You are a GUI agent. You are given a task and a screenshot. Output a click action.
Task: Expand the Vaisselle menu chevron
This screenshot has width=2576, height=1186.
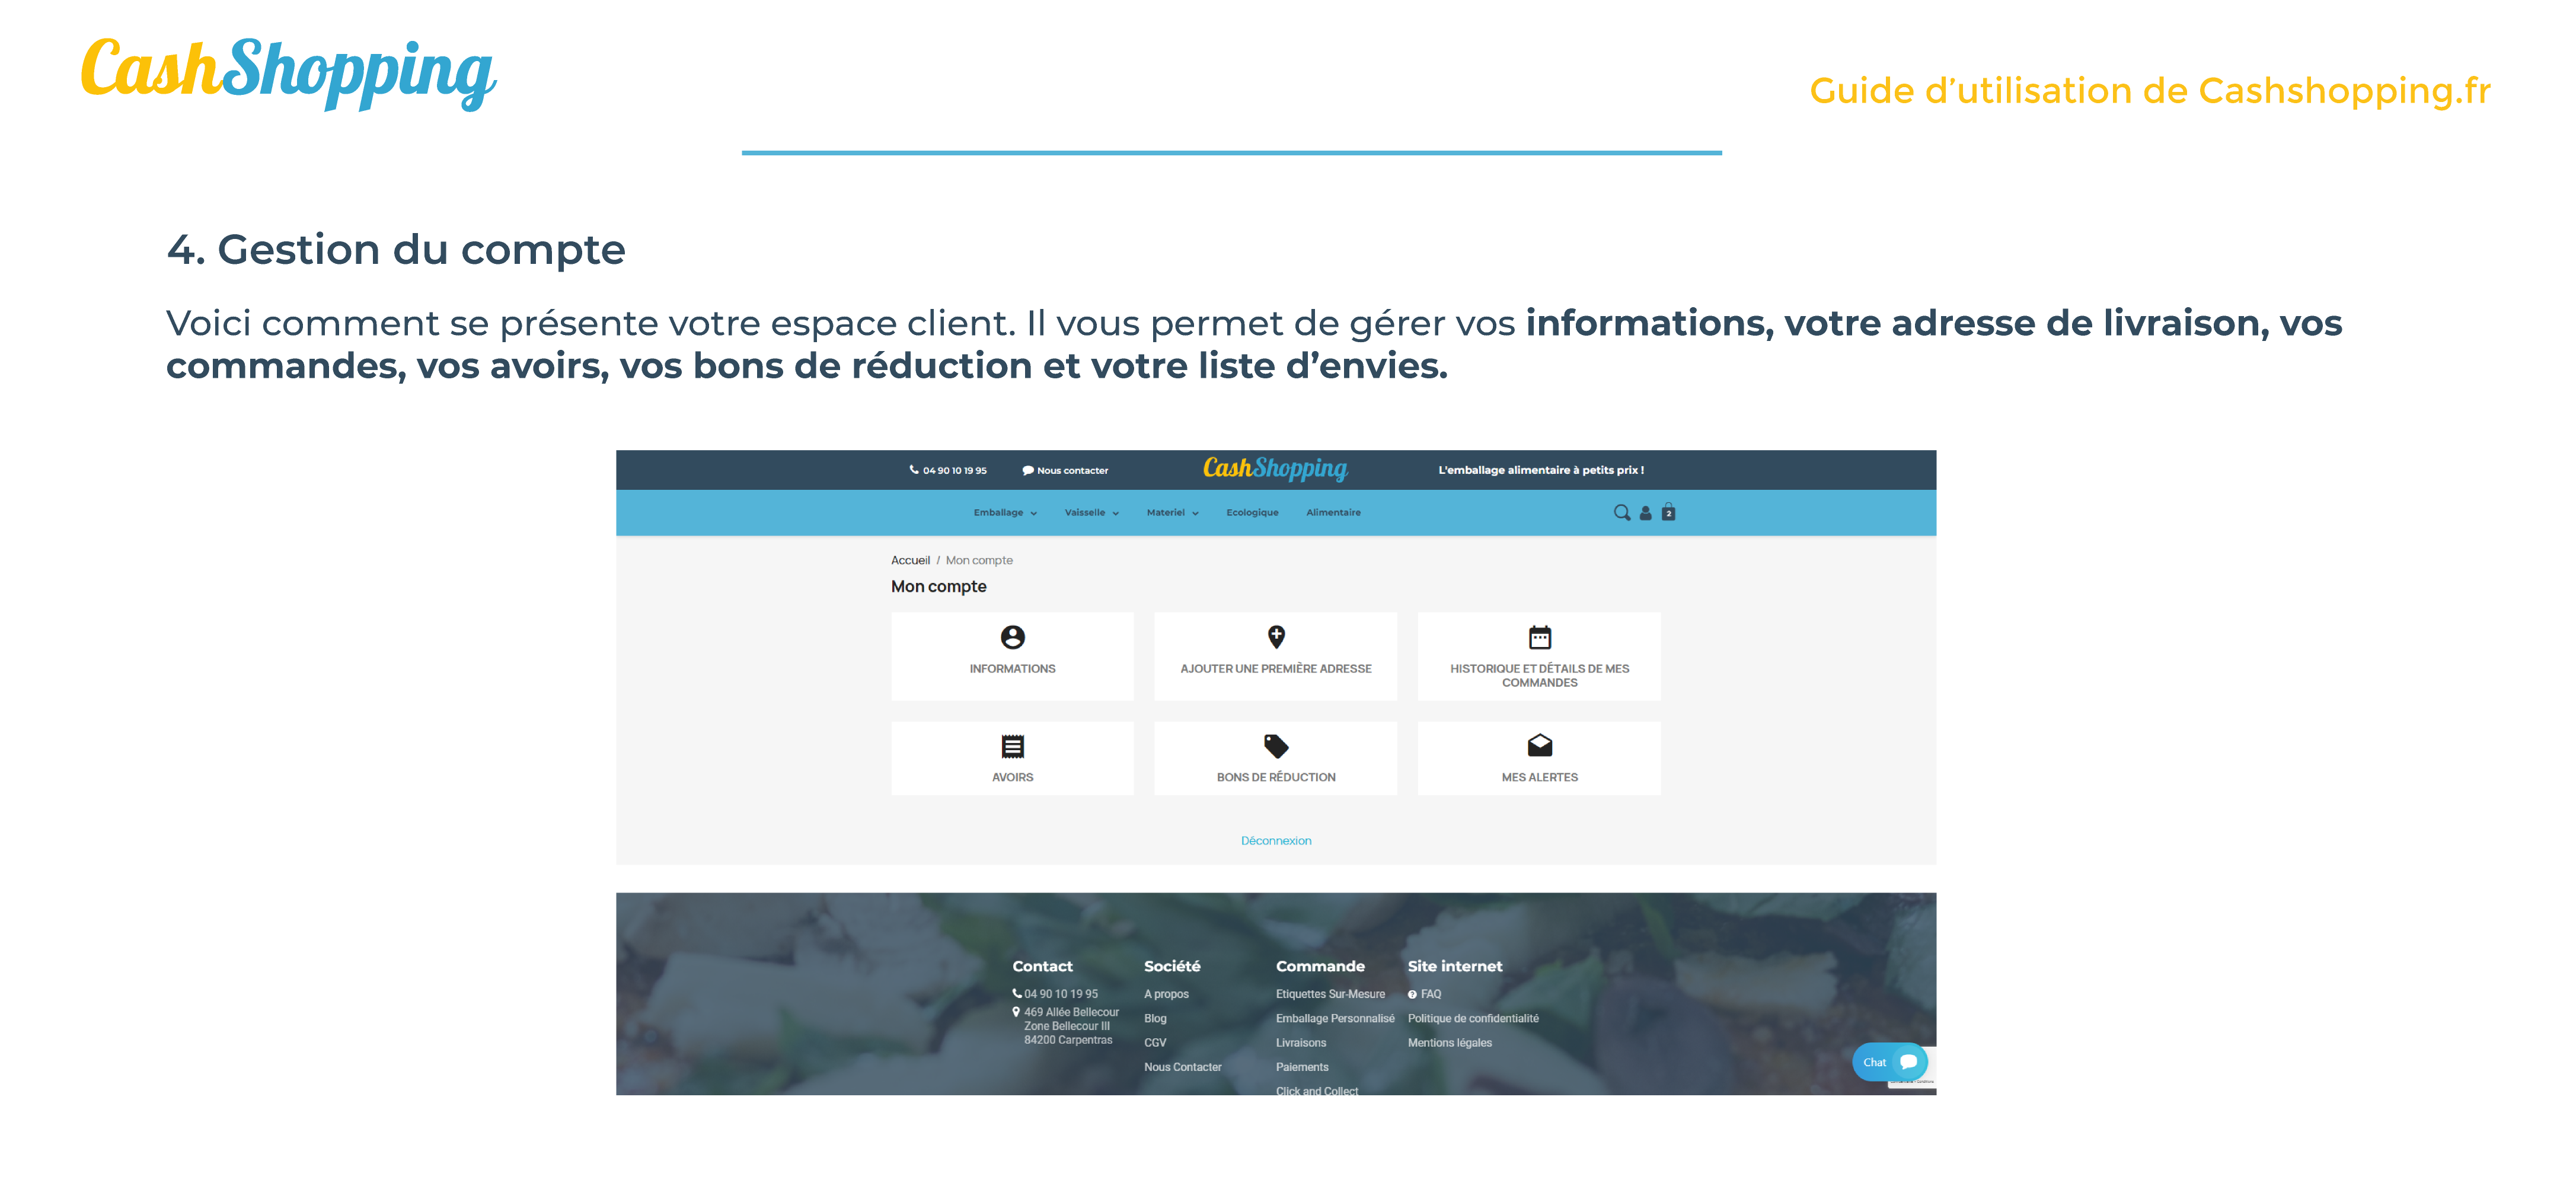tap(1115, 513)
